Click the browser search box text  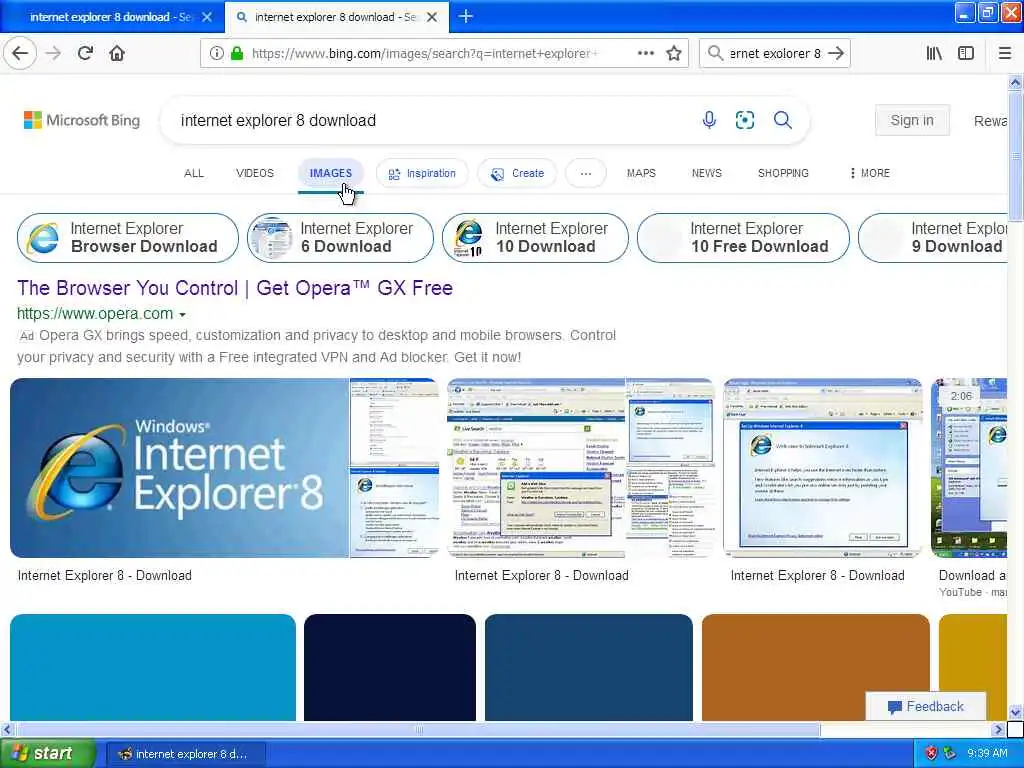tap(775, 54)
